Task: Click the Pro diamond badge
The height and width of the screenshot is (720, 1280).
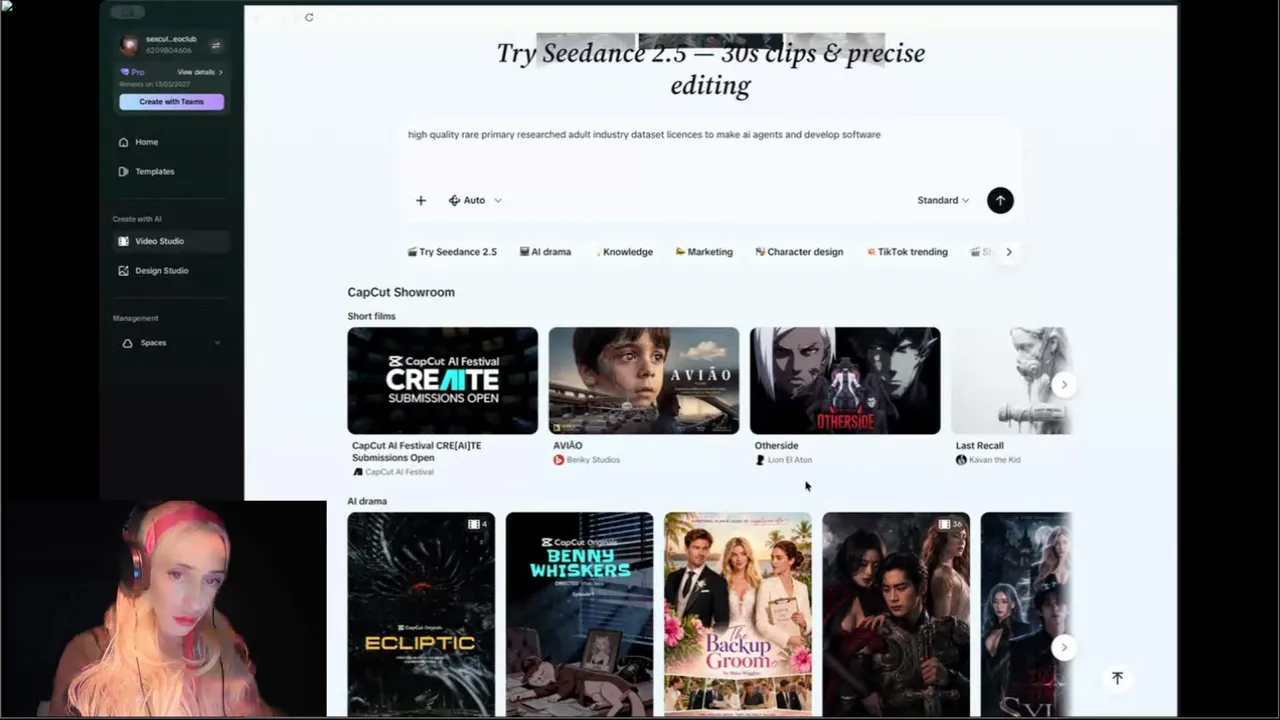Action: [132, 72]
